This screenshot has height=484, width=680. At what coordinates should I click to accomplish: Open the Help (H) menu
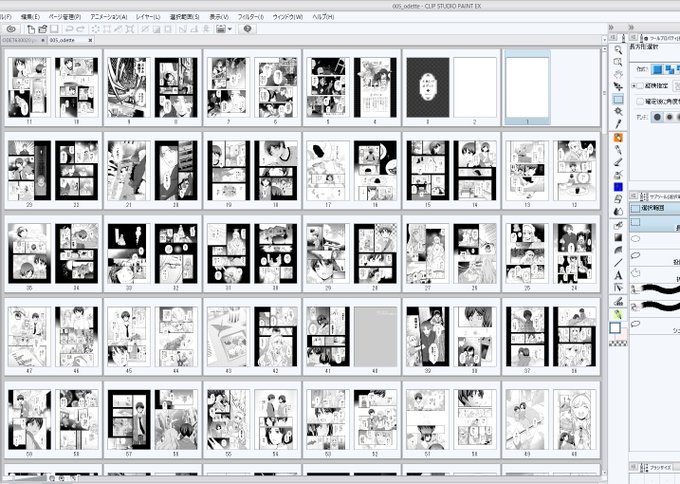pos(323,17)
